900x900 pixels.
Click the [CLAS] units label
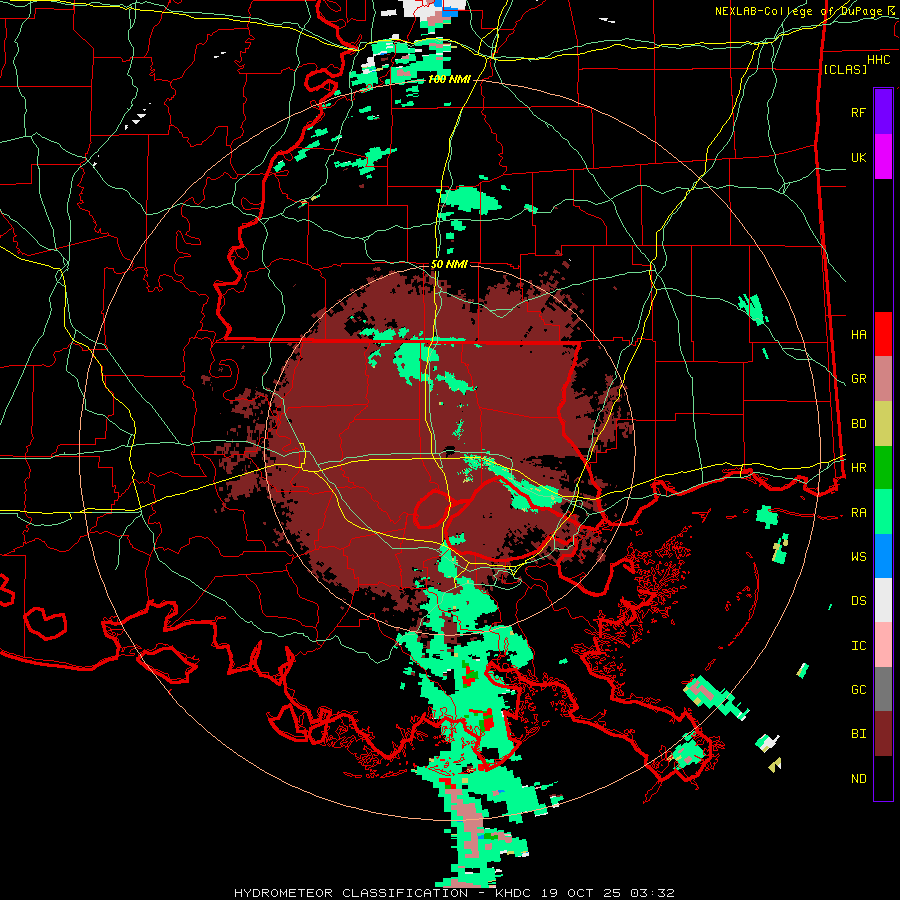point(845,69)
